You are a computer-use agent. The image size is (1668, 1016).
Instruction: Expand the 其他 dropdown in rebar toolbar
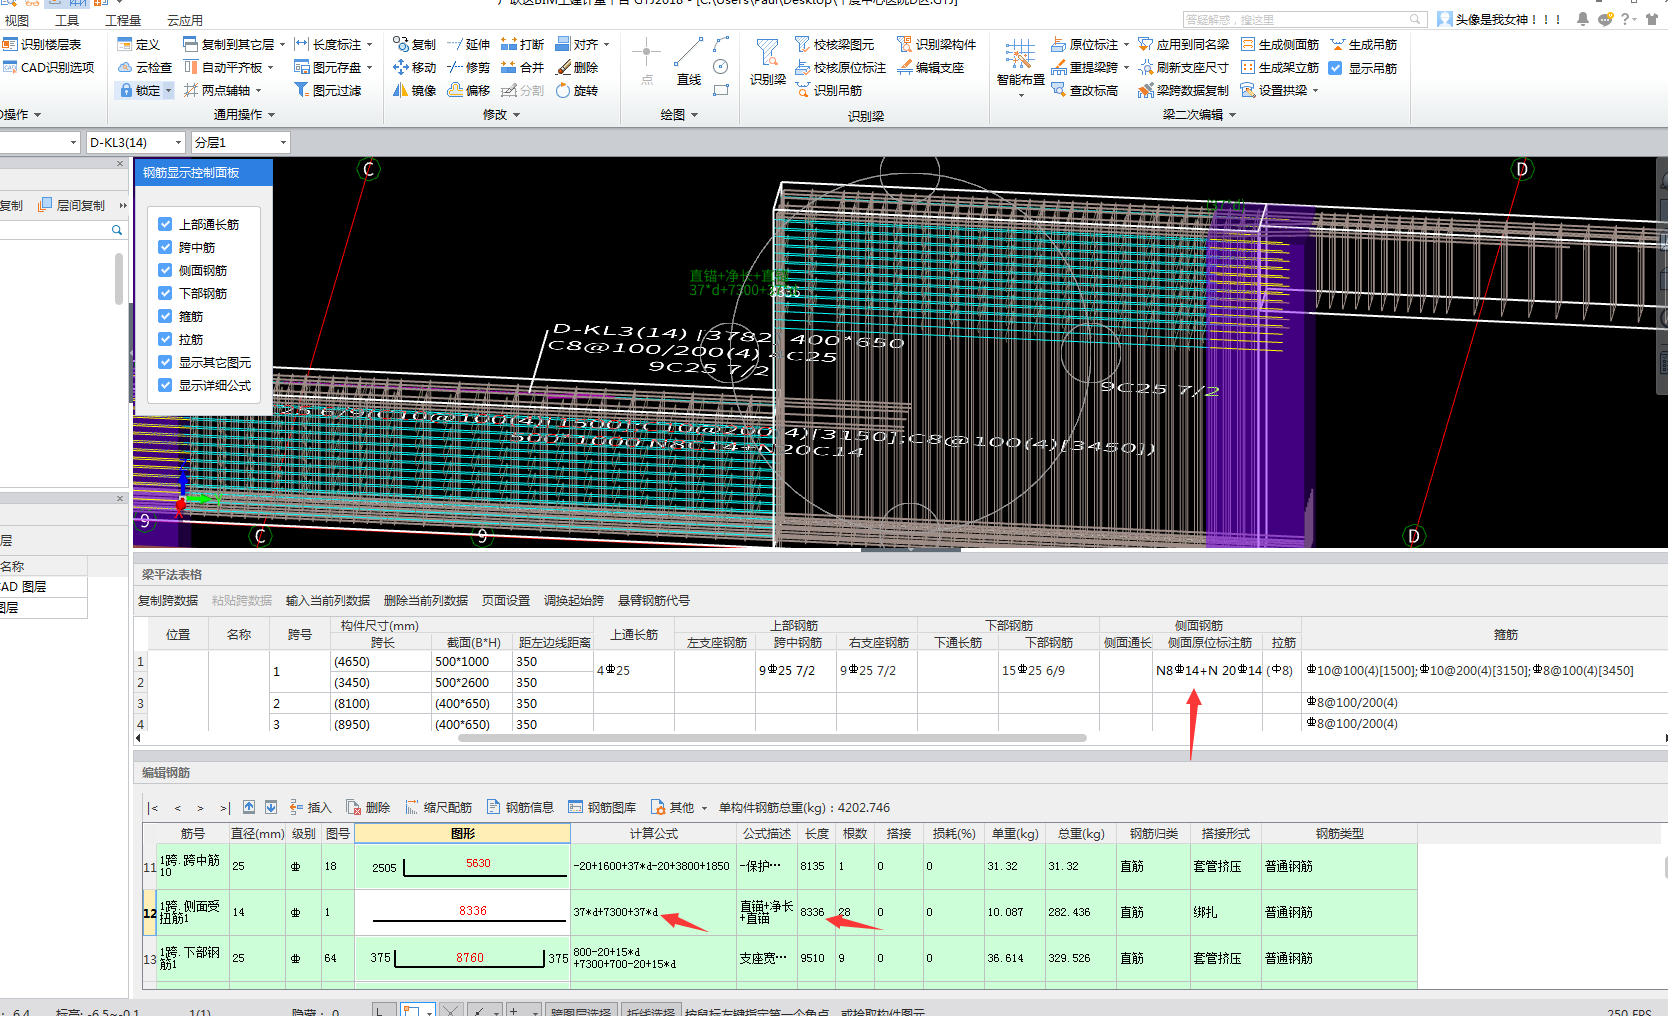click(x=704, y=808)
